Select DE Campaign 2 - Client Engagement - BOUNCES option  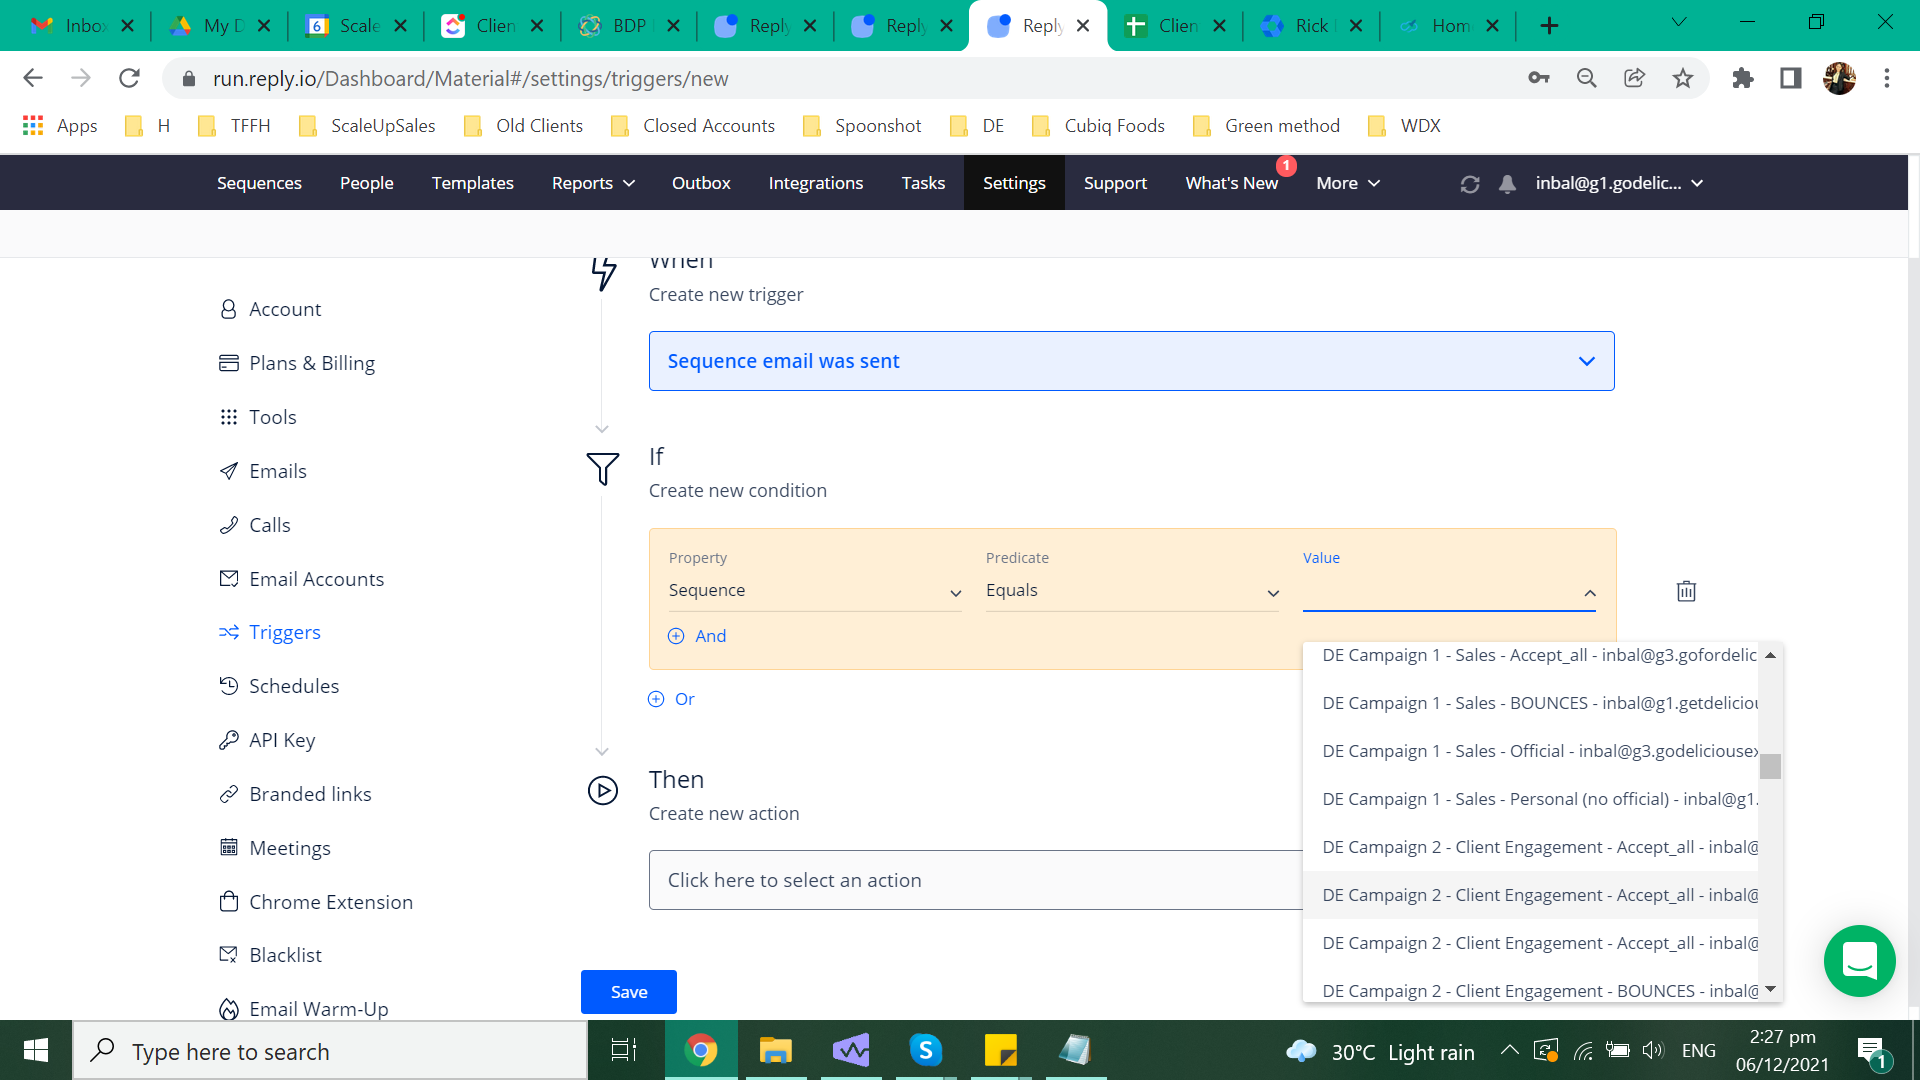tap(1531, 989)
